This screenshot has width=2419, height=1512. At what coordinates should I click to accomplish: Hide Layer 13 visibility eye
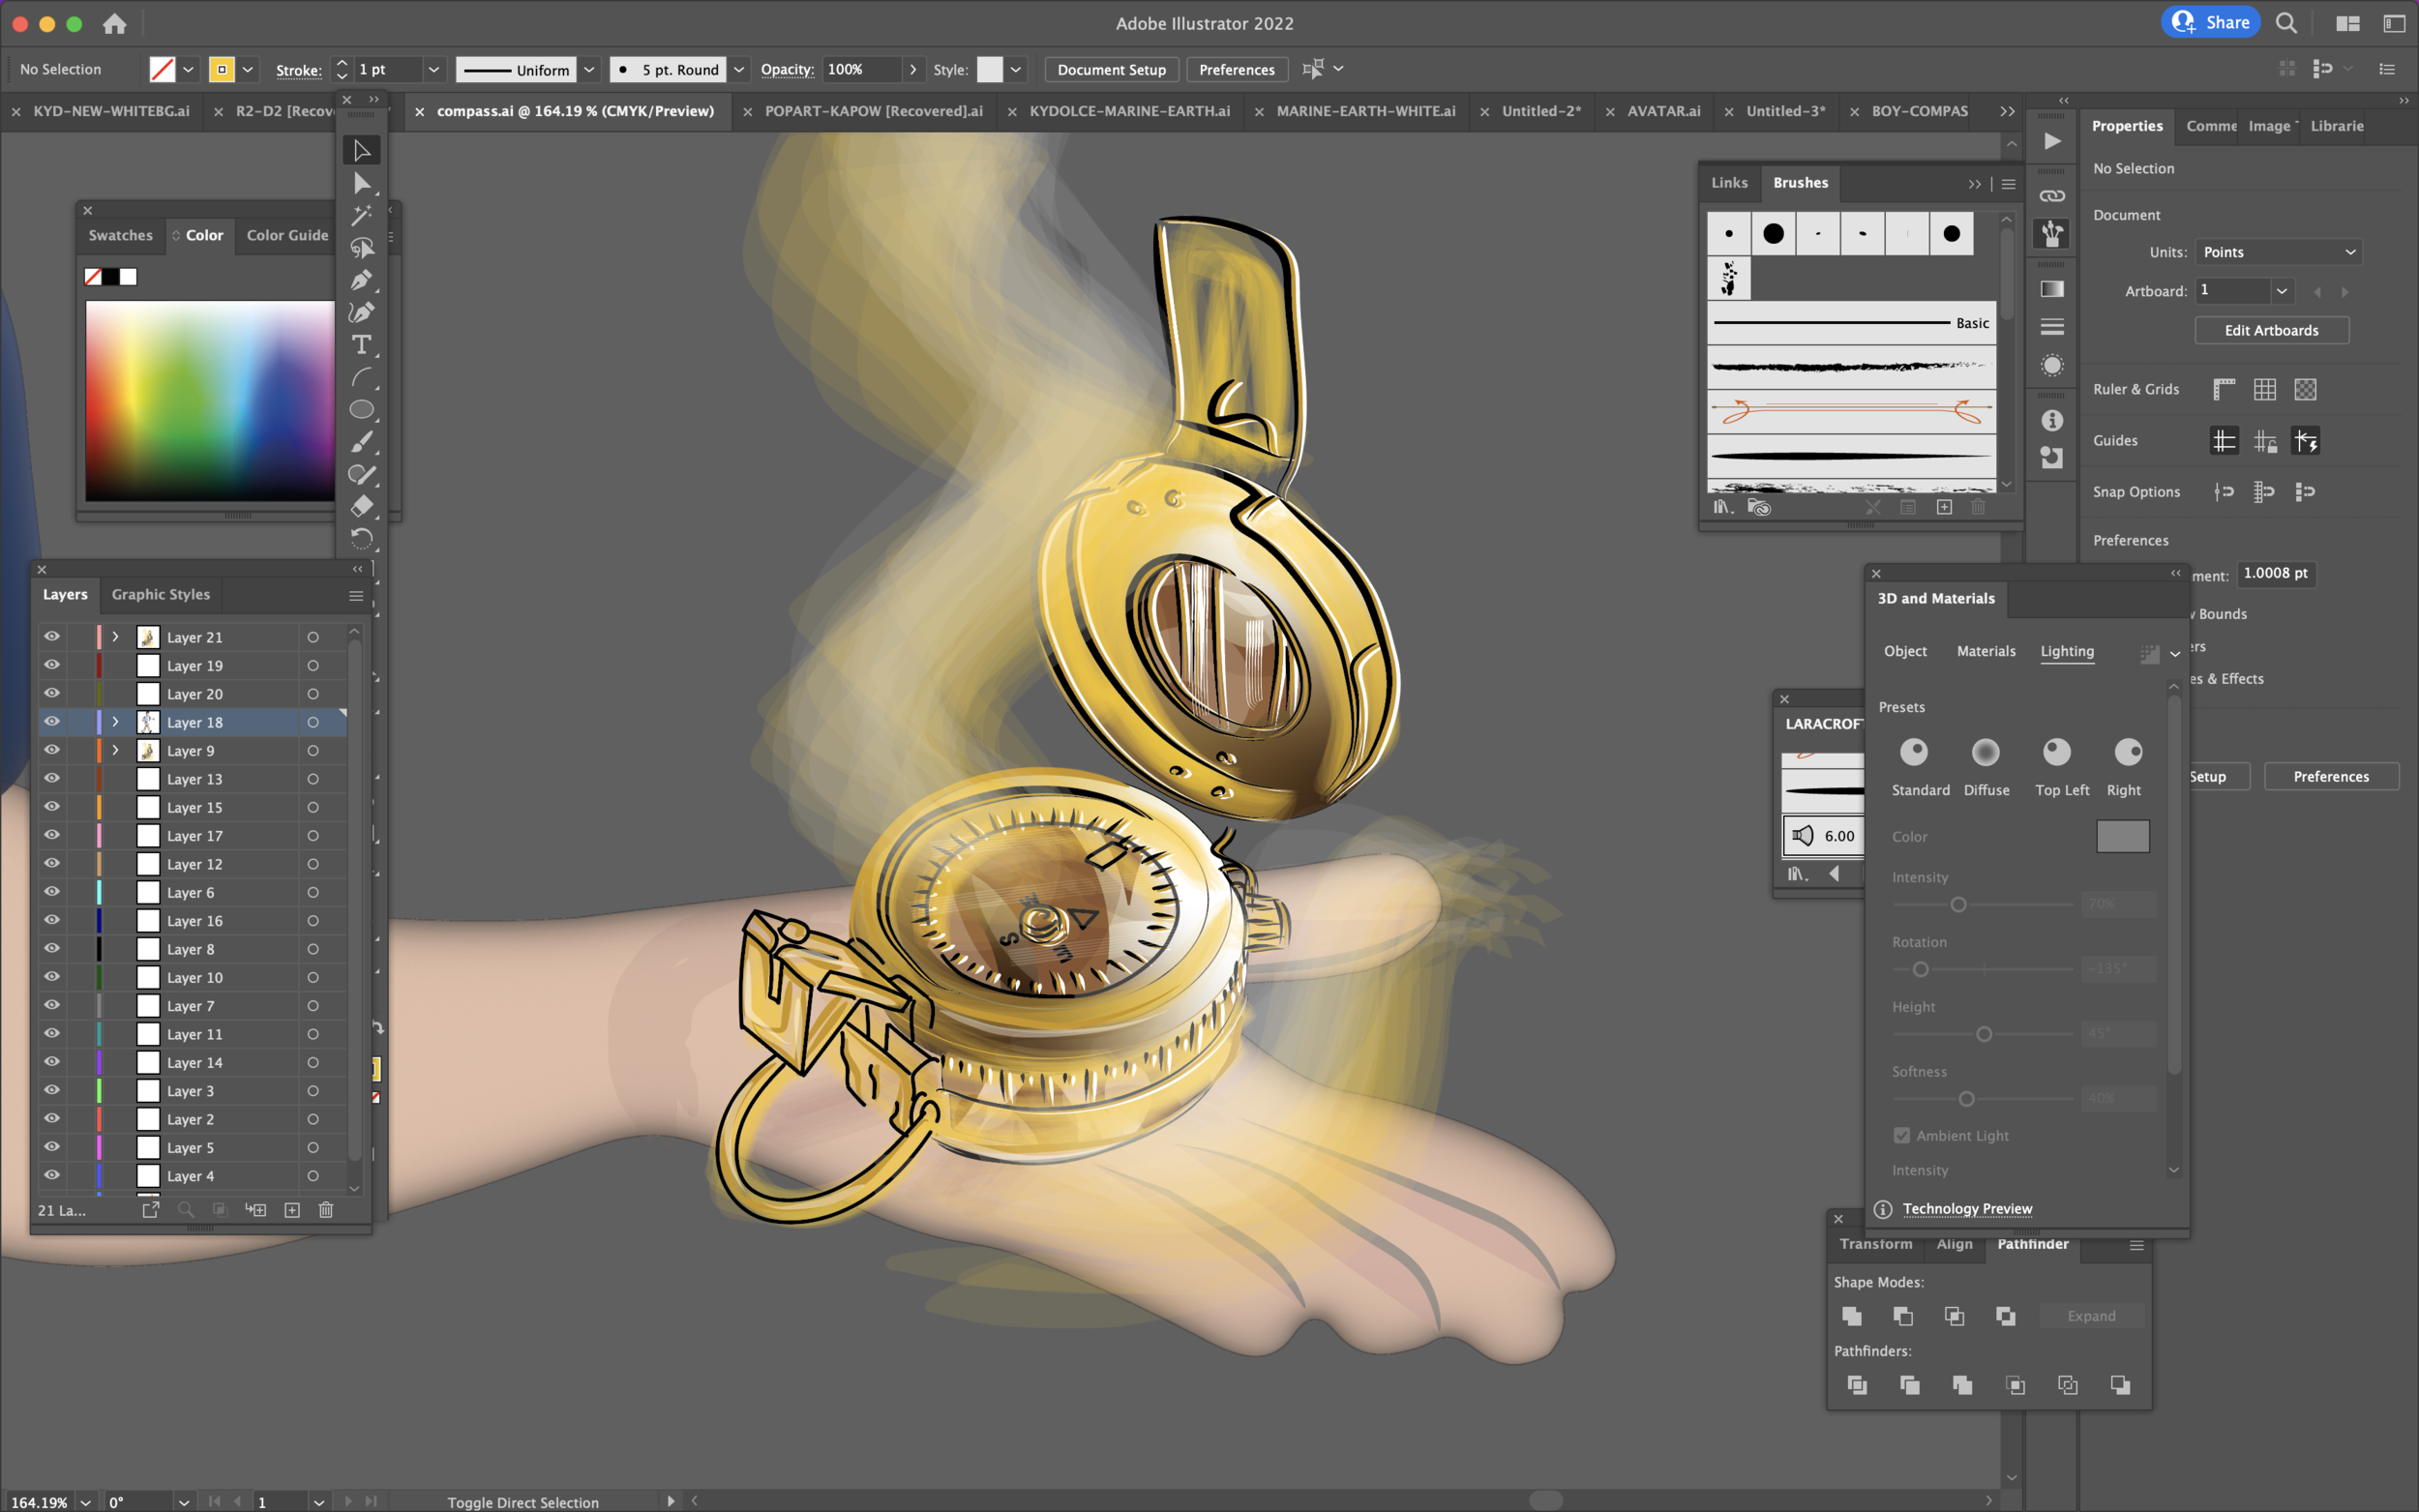[x=52, y=779]
